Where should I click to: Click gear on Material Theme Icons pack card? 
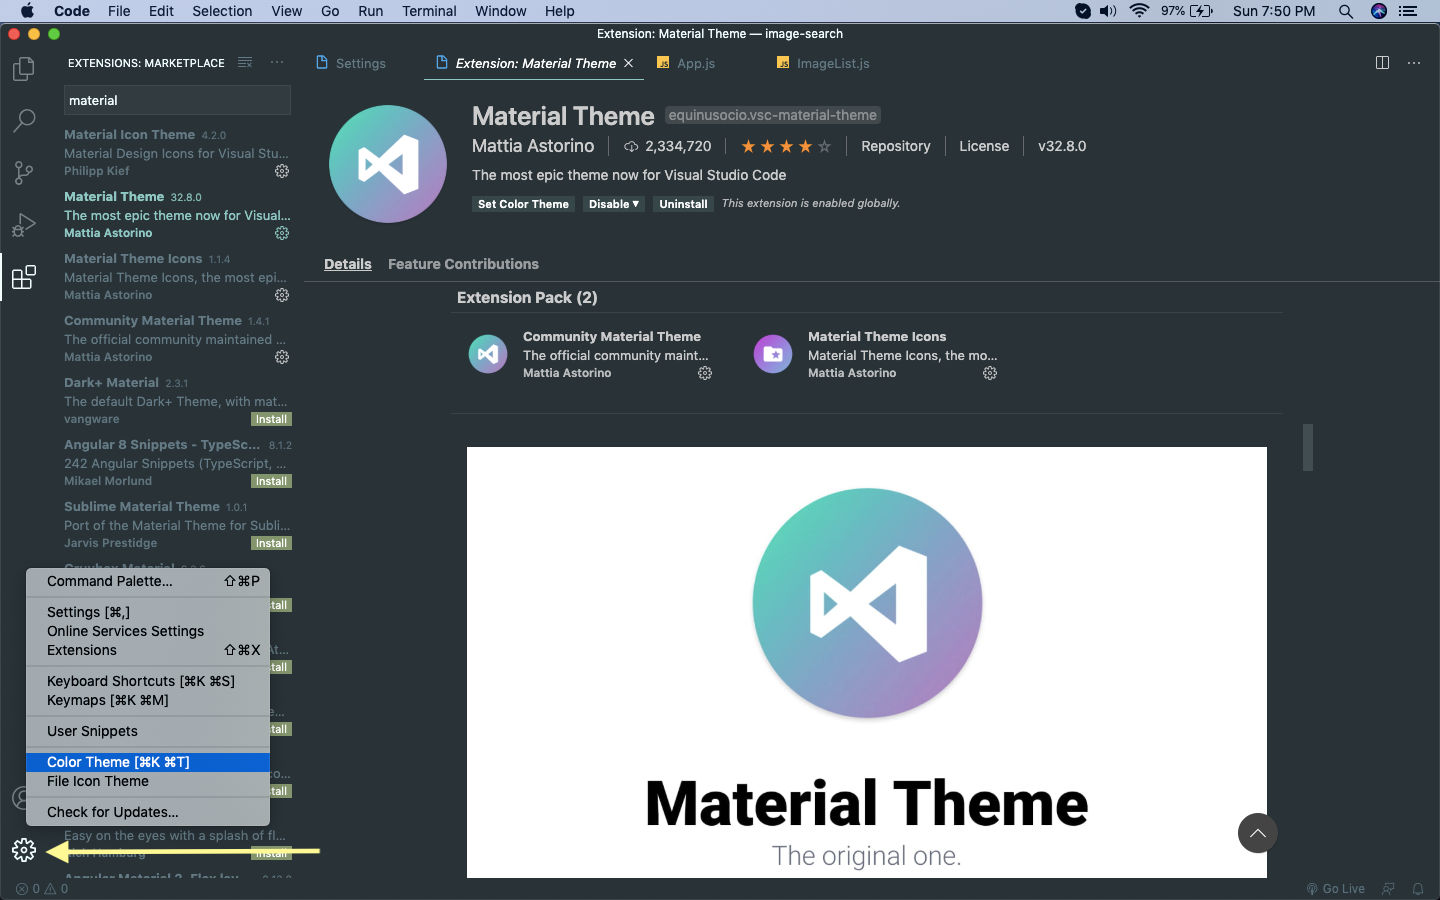pos(990,373)
